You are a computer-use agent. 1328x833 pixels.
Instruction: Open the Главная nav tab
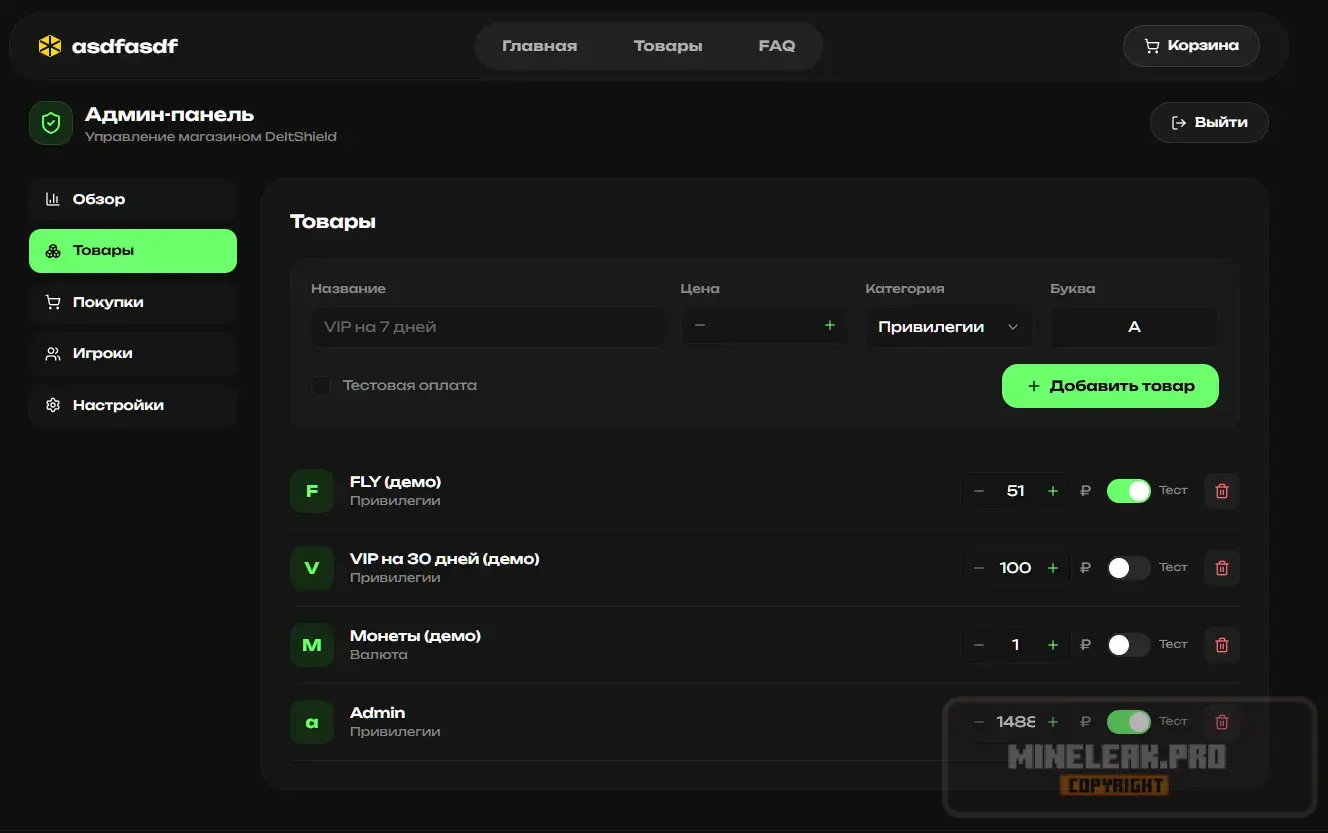540,46
